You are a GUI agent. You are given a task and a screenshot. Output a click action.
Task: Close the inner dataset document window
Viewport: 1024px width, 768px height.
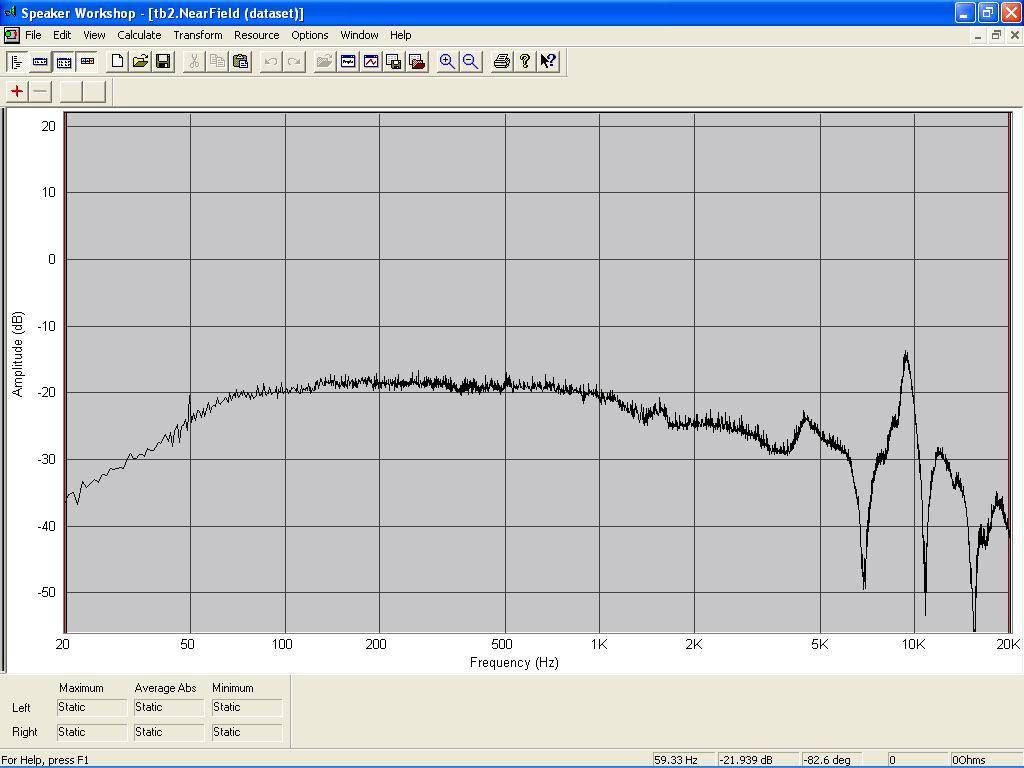pos(1014,35)
